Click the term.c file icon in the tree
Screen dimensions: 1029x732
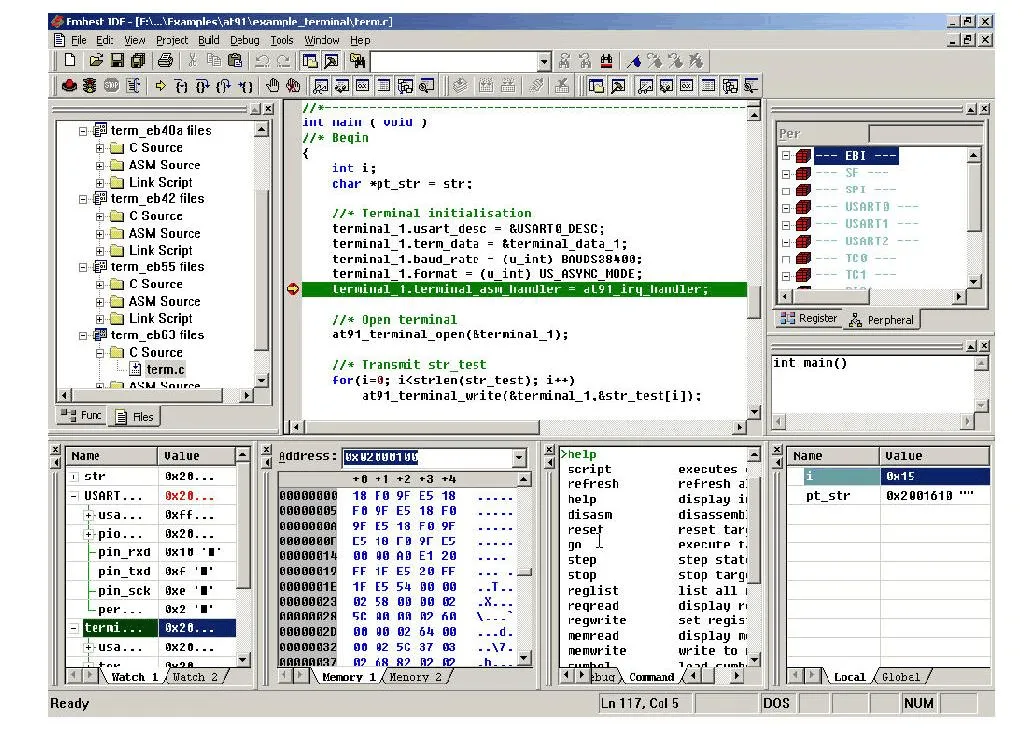135,370
